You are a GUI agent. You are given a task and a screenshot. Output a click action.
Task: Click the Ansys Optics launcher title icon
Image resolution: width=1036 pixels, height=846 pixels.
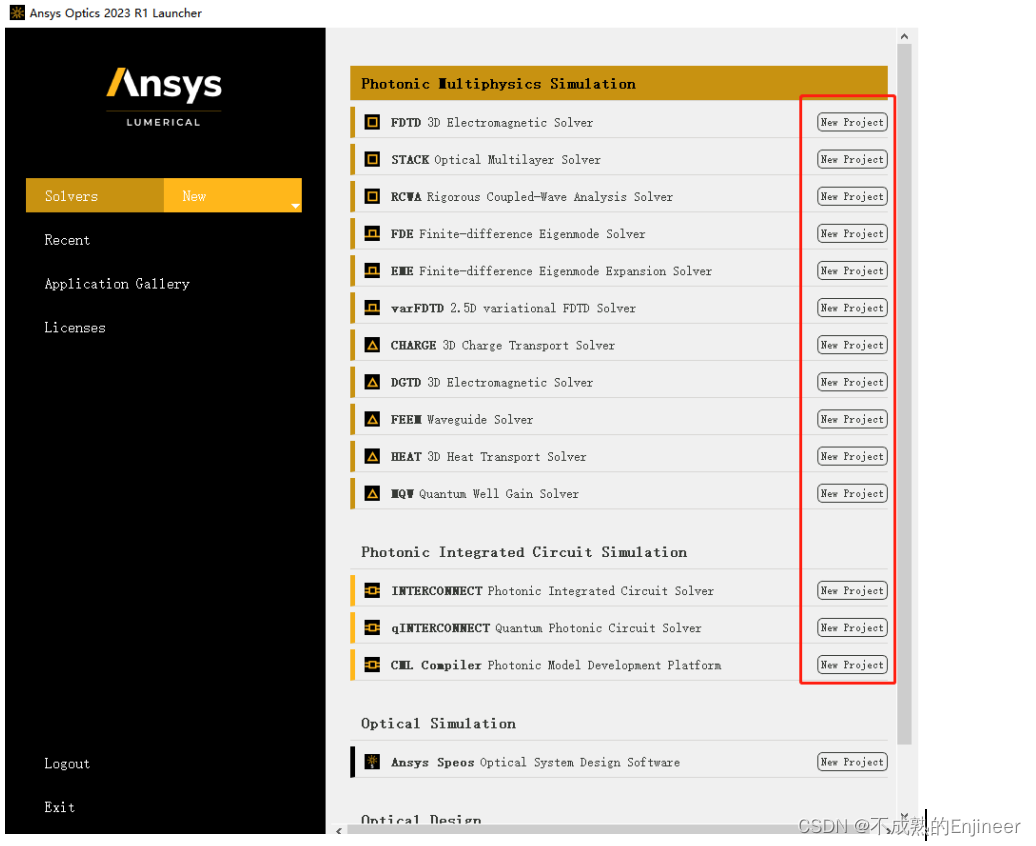click(x=17, y=13)
